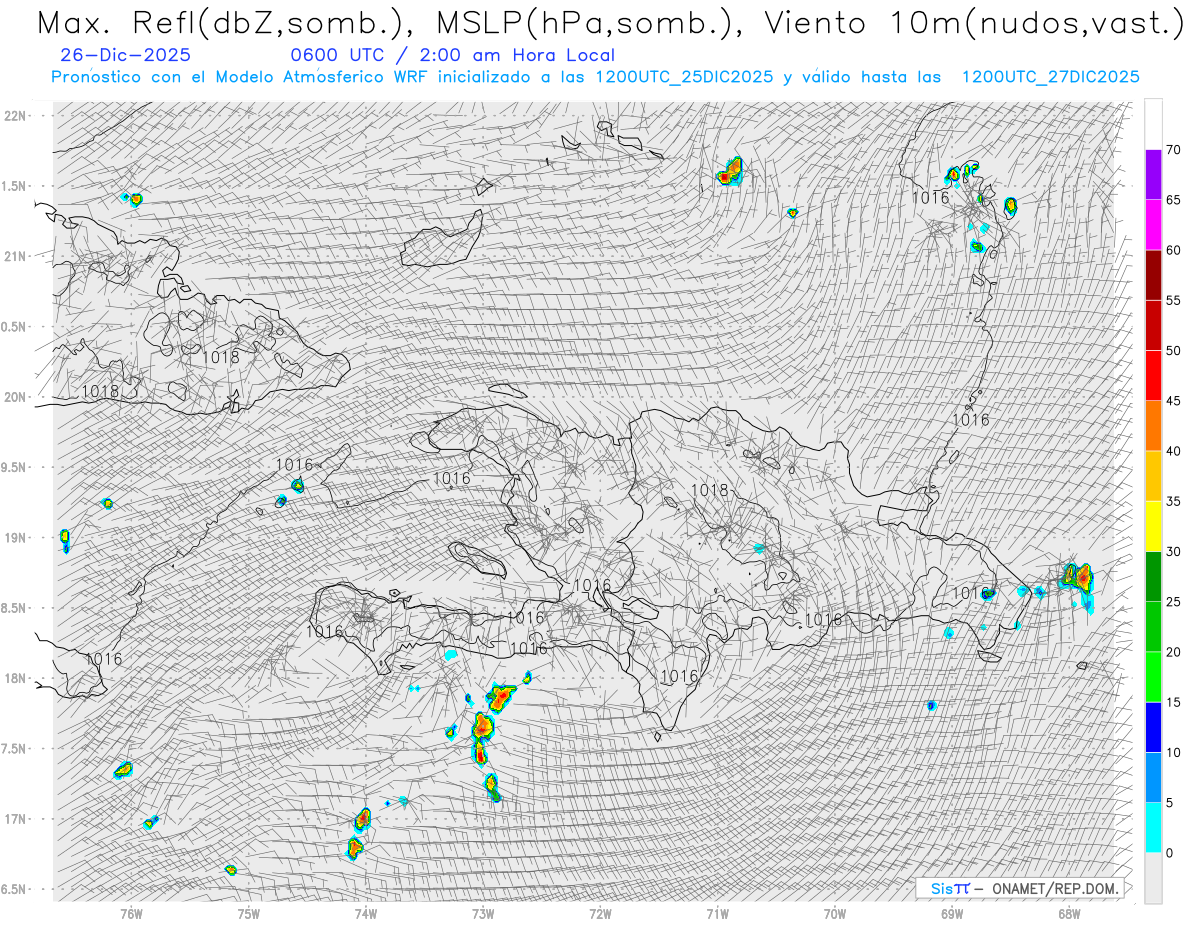Select the orange 40–45 dBZ color bar segment
The image size is (1200, 927).
(x=1153, y=426)
